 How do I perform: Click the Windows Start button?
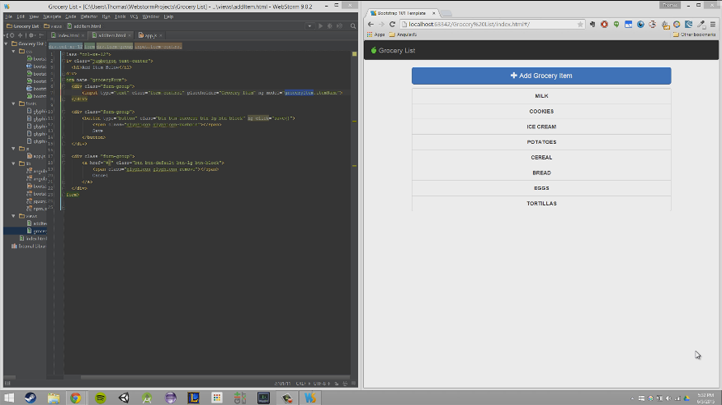tap(8, 397)
